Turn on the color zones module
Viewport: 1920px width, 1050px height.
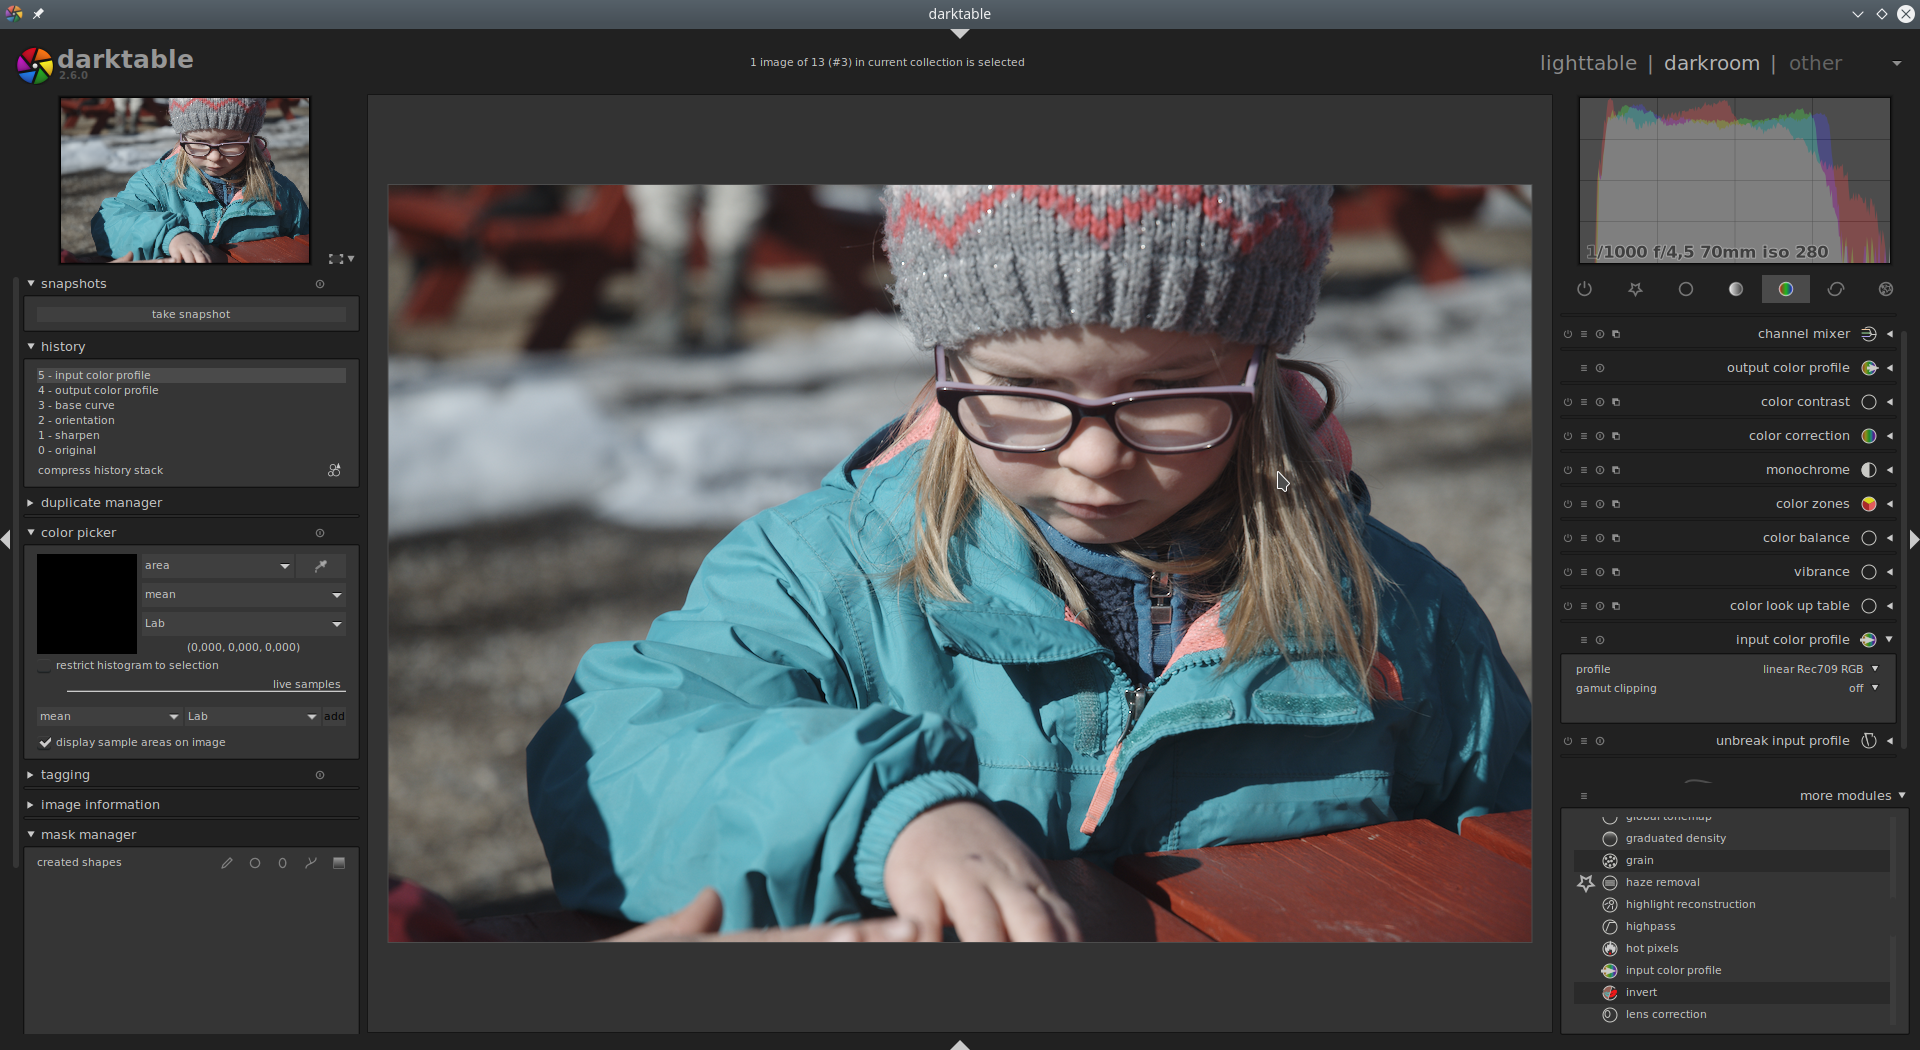(1568, 504)
